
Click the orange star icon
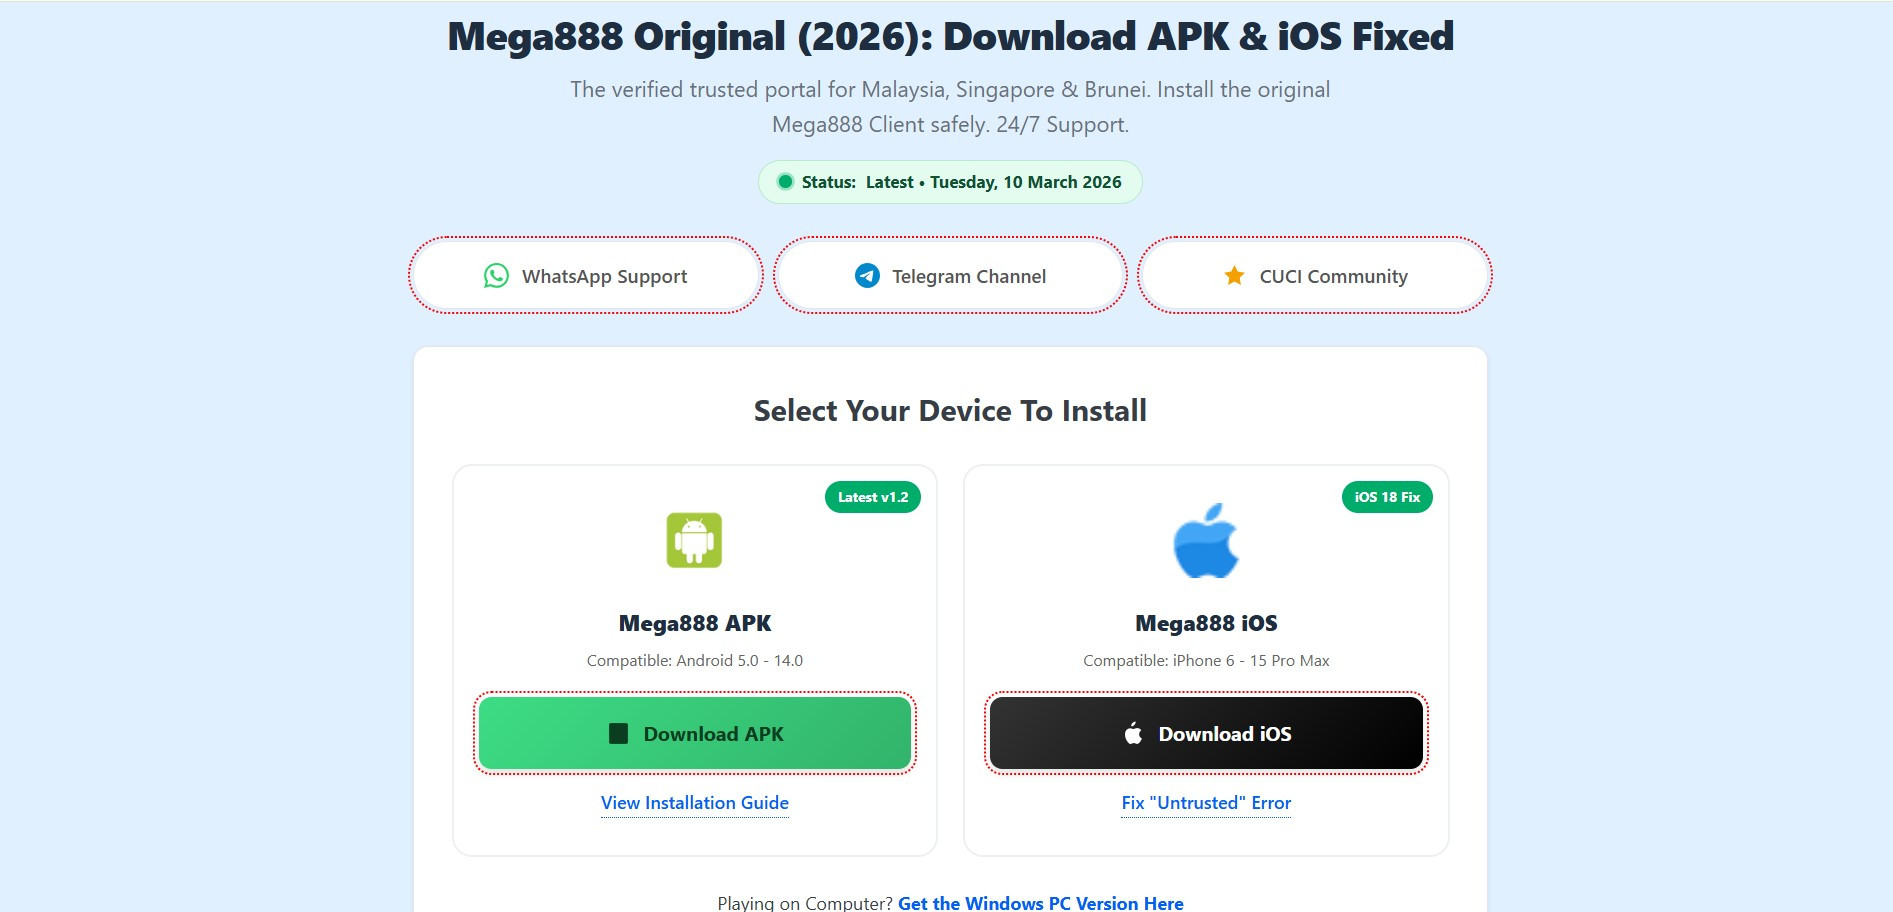(1234, 276)
